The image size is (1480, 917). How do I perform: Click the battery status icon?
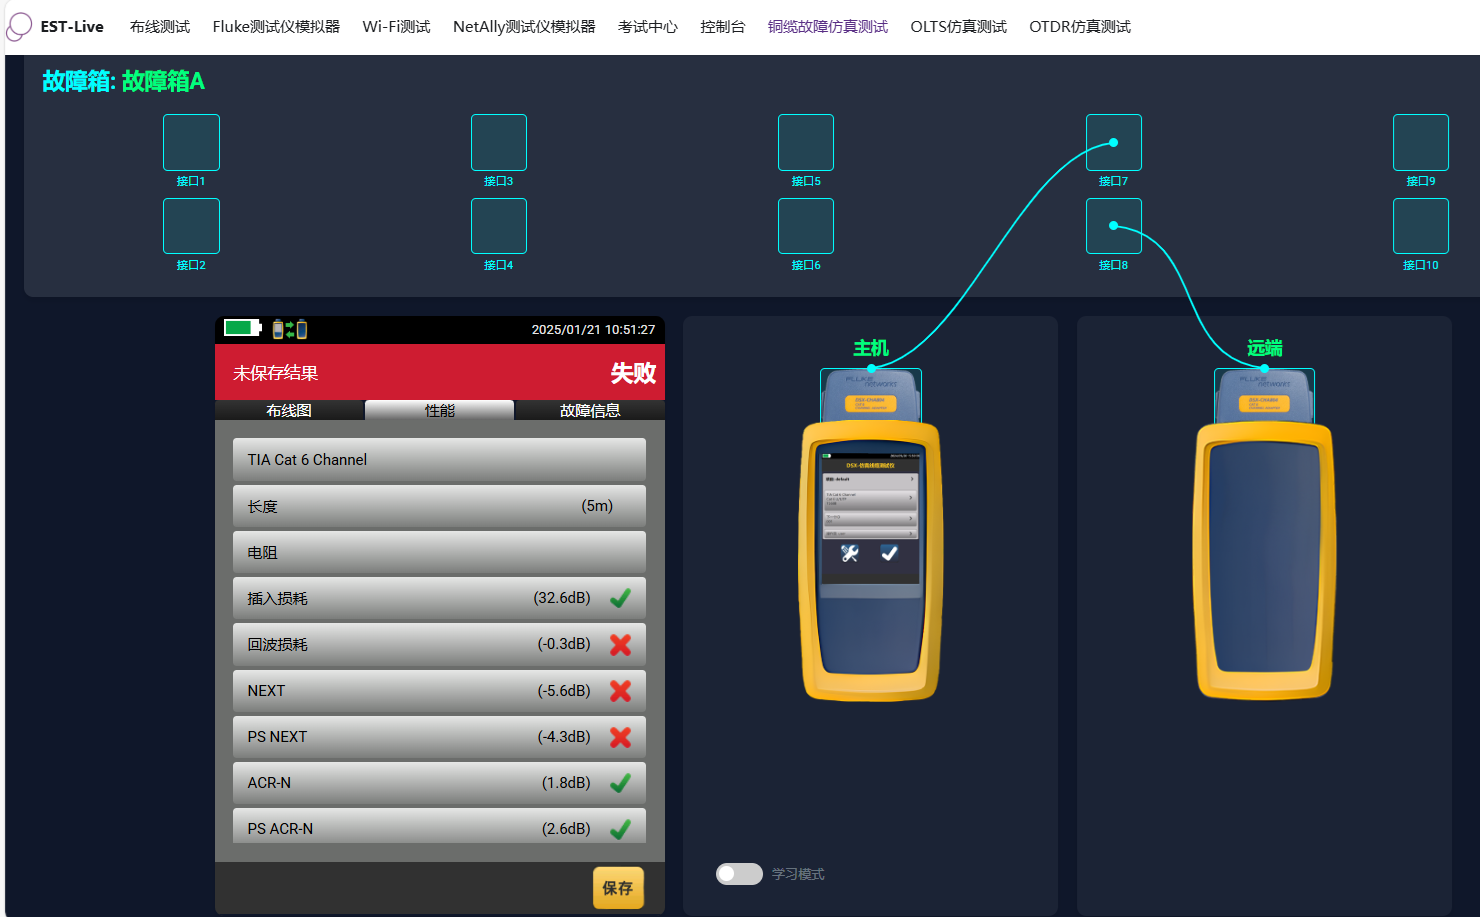coord(243,328)
